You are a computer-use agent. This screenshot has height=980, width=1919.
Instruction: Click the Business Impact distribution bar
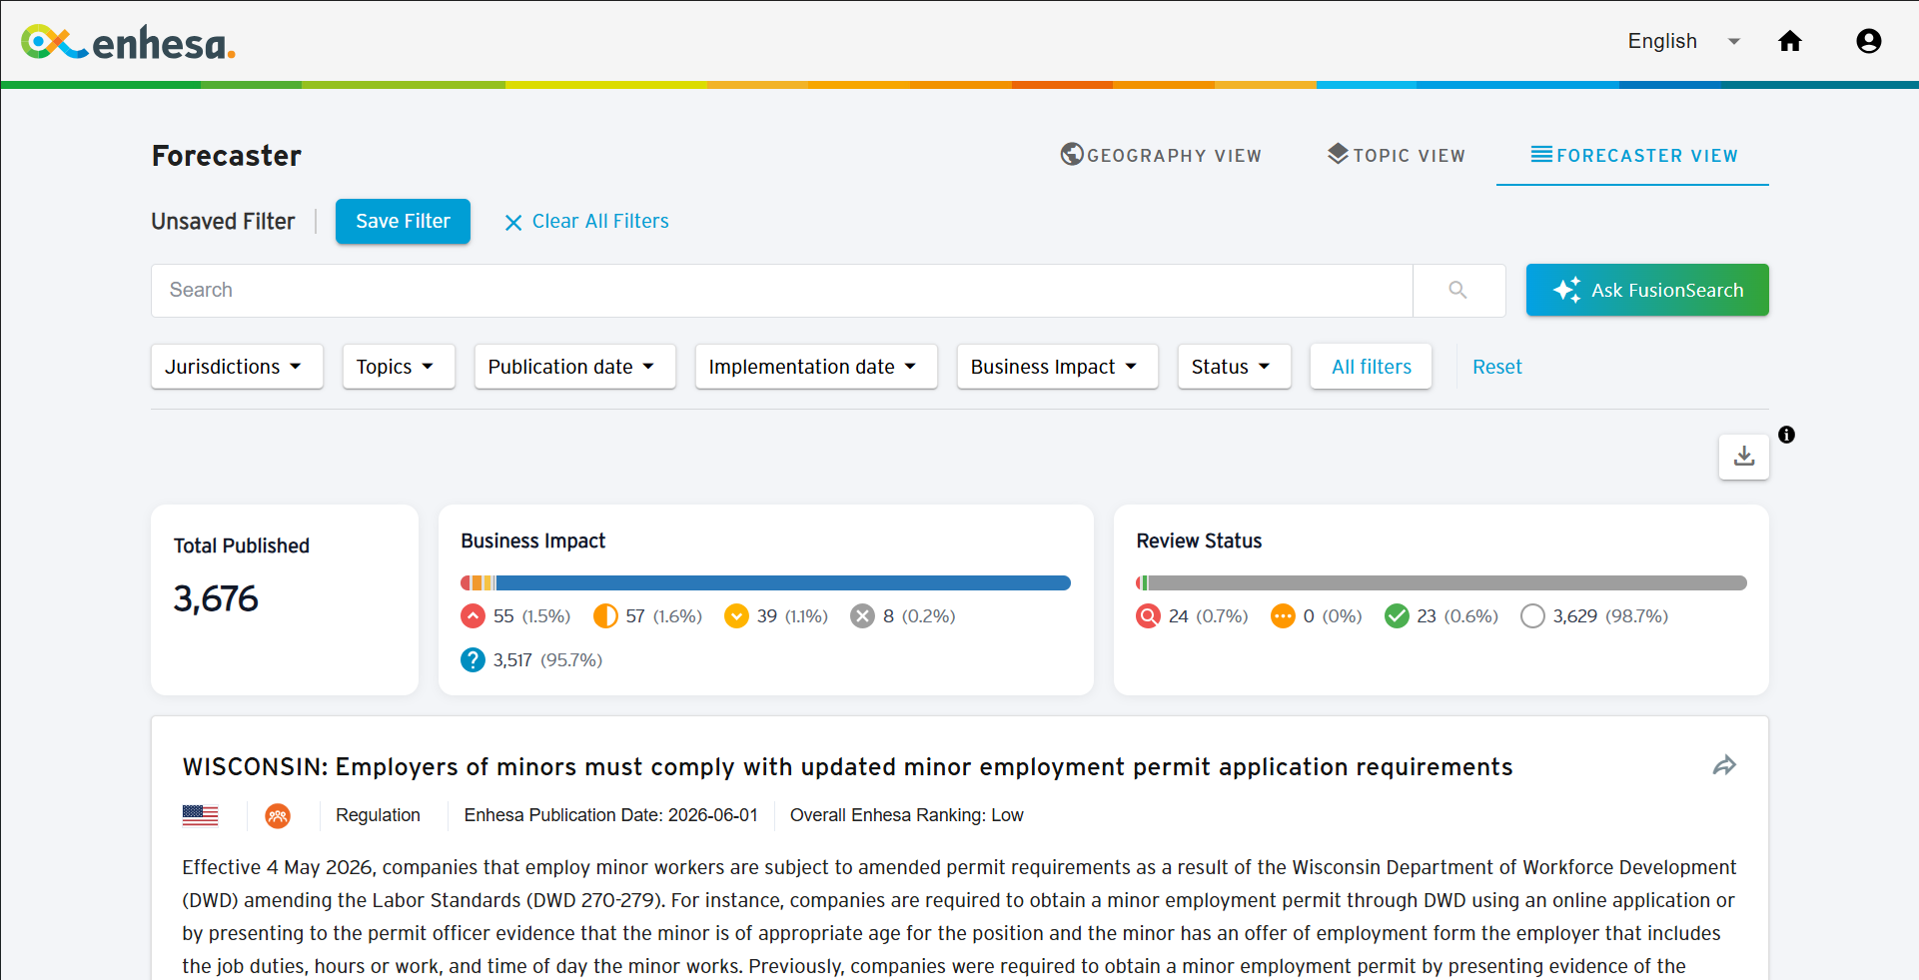766,583
